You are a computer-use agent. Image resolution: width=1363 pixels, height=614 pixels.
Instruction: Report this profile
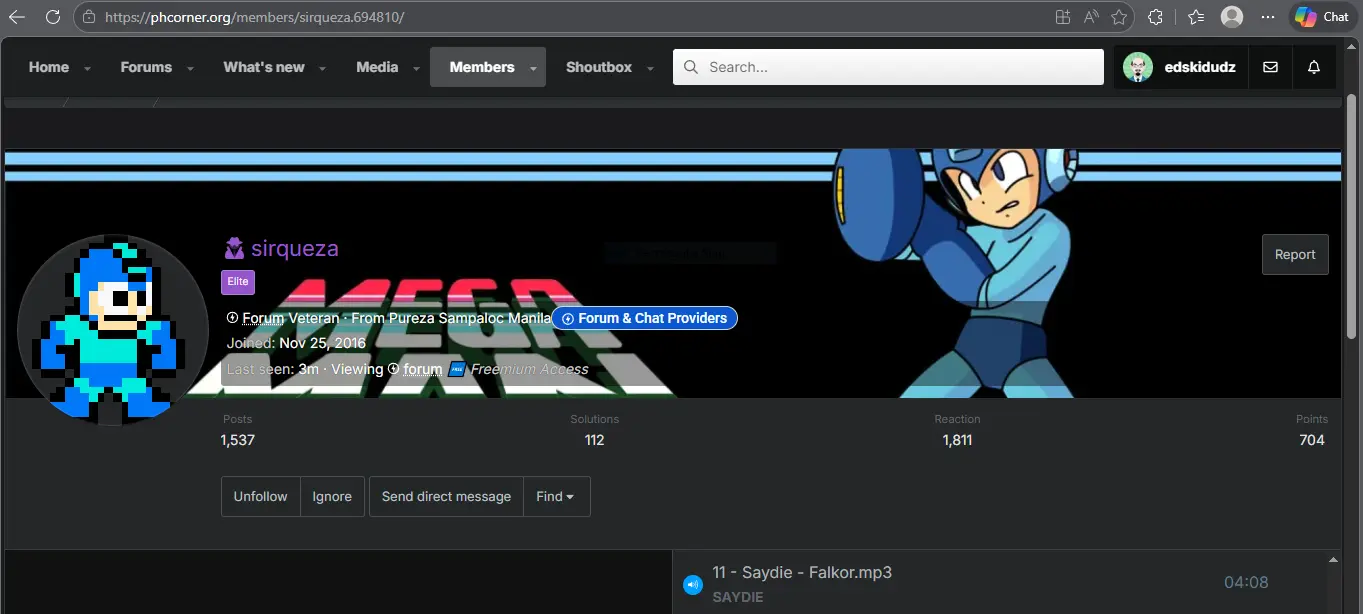1295,254
